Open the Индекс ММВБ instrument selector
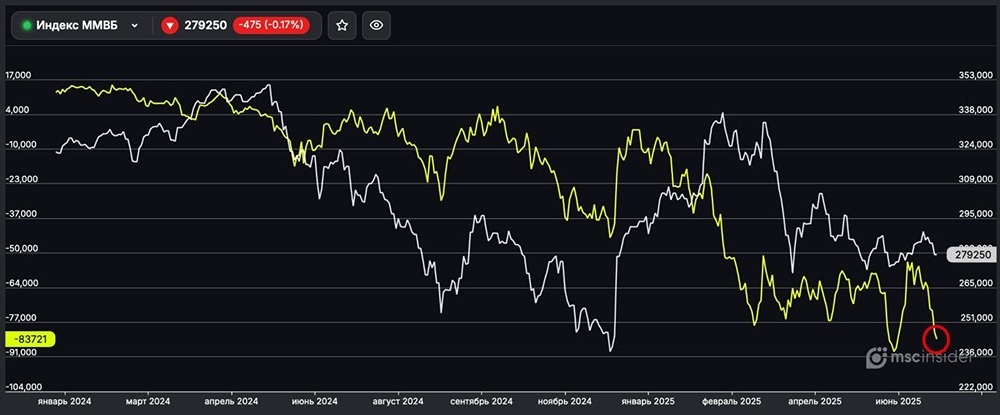Screen dimensions: 1000x415 tap(80, 25)
